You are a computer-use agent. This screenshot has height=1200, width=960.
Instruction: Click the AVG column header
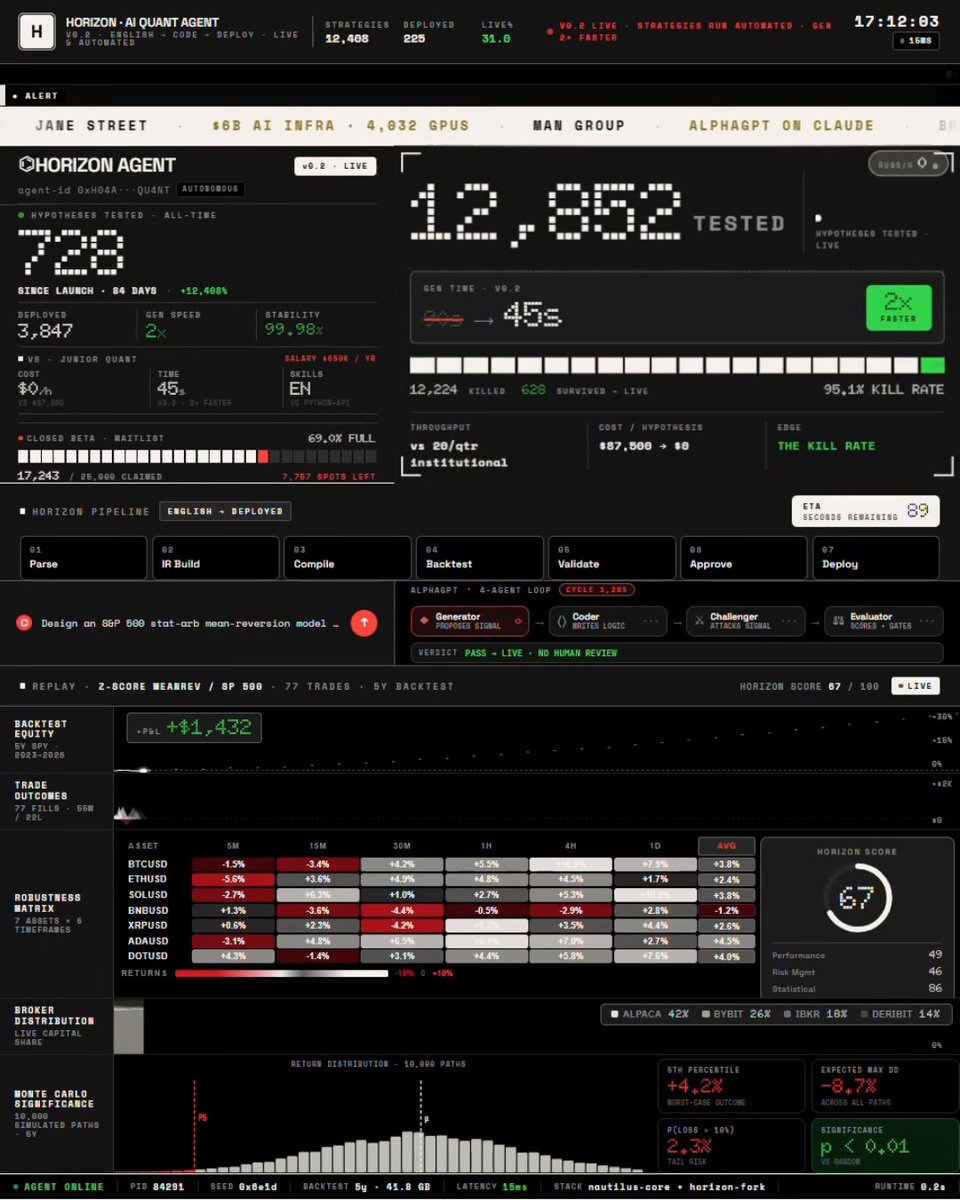click(727, 846)
